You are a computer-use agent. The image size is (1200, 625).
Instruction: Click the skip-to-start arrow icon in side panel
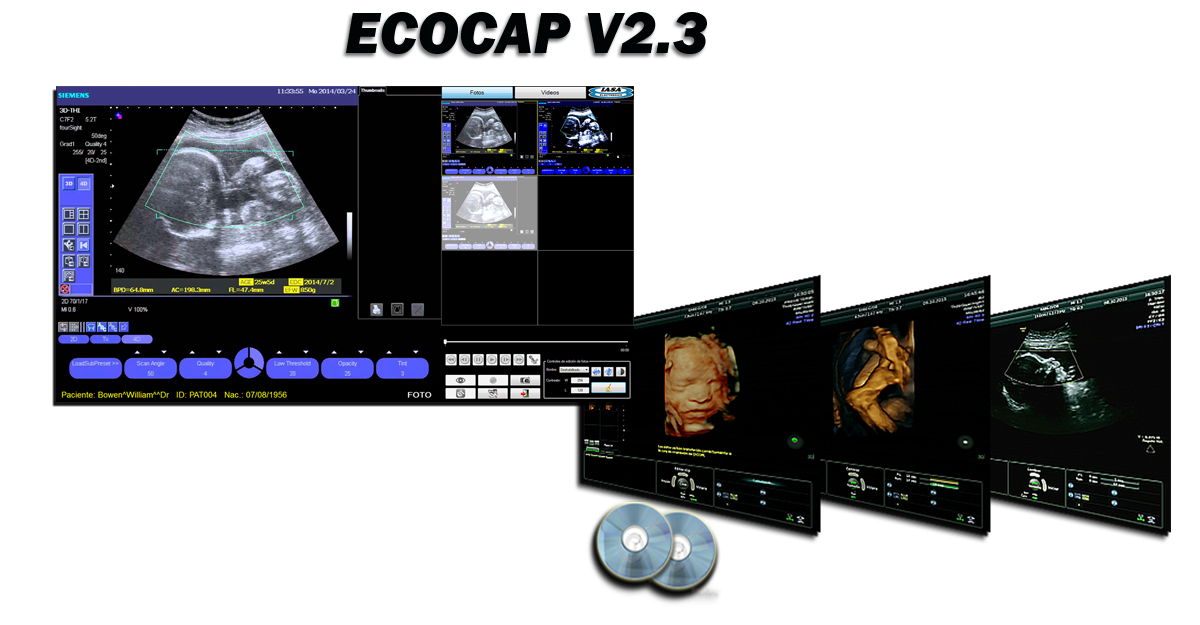pyautogui.click(x=84, y=245)
